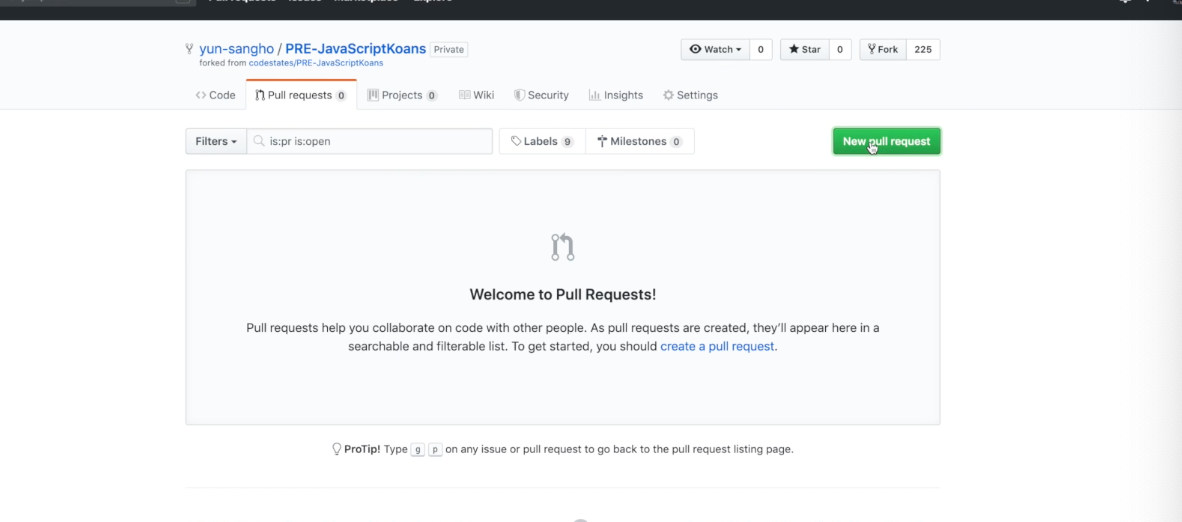This screenshot has height=522, width=1182.
Task: Switch to the Code tab
Action: (216, 95)
